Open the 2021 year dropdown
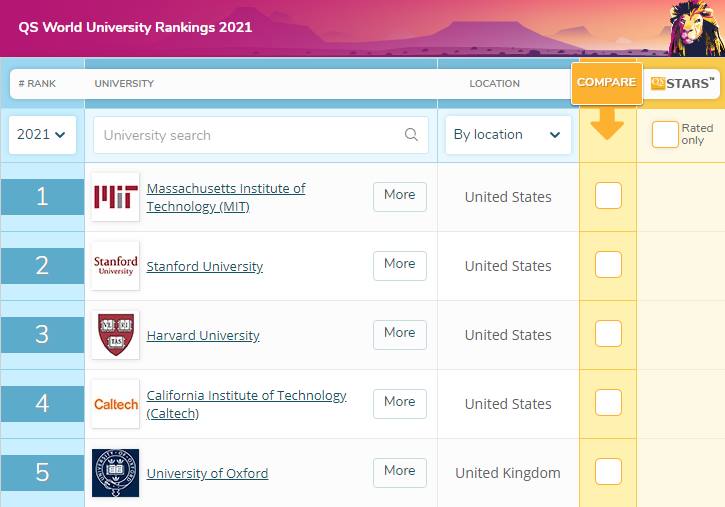 point(42,134)
